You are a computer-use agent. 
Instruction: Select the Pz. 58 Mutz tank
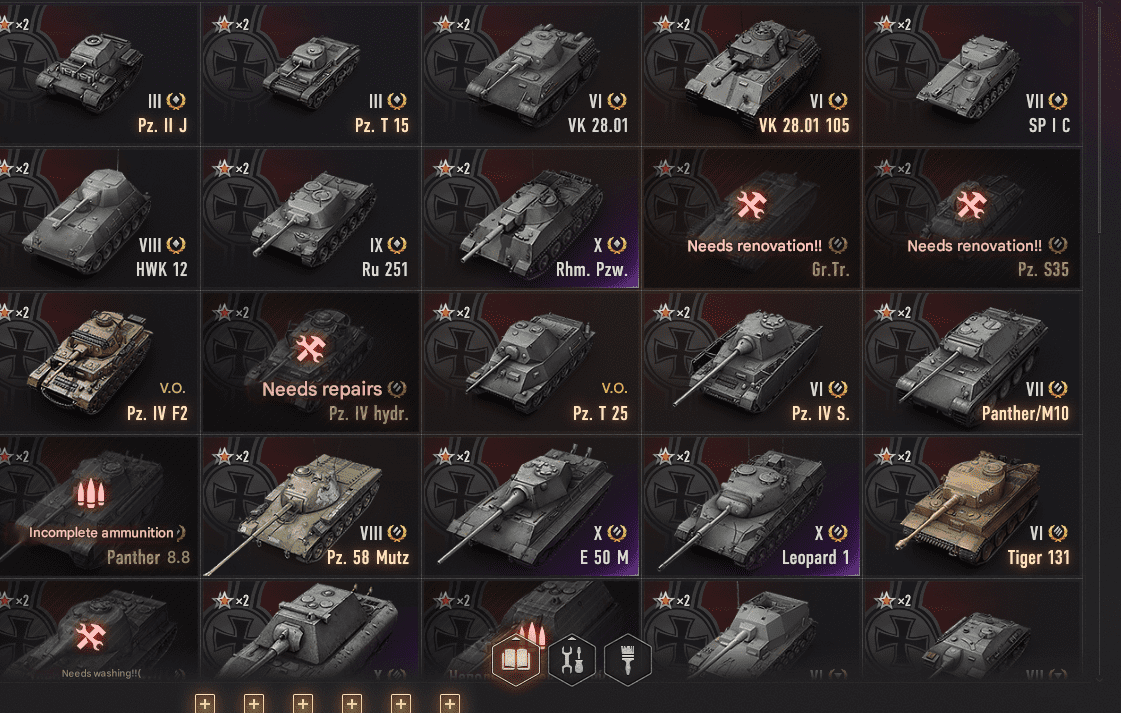(311, 506)
